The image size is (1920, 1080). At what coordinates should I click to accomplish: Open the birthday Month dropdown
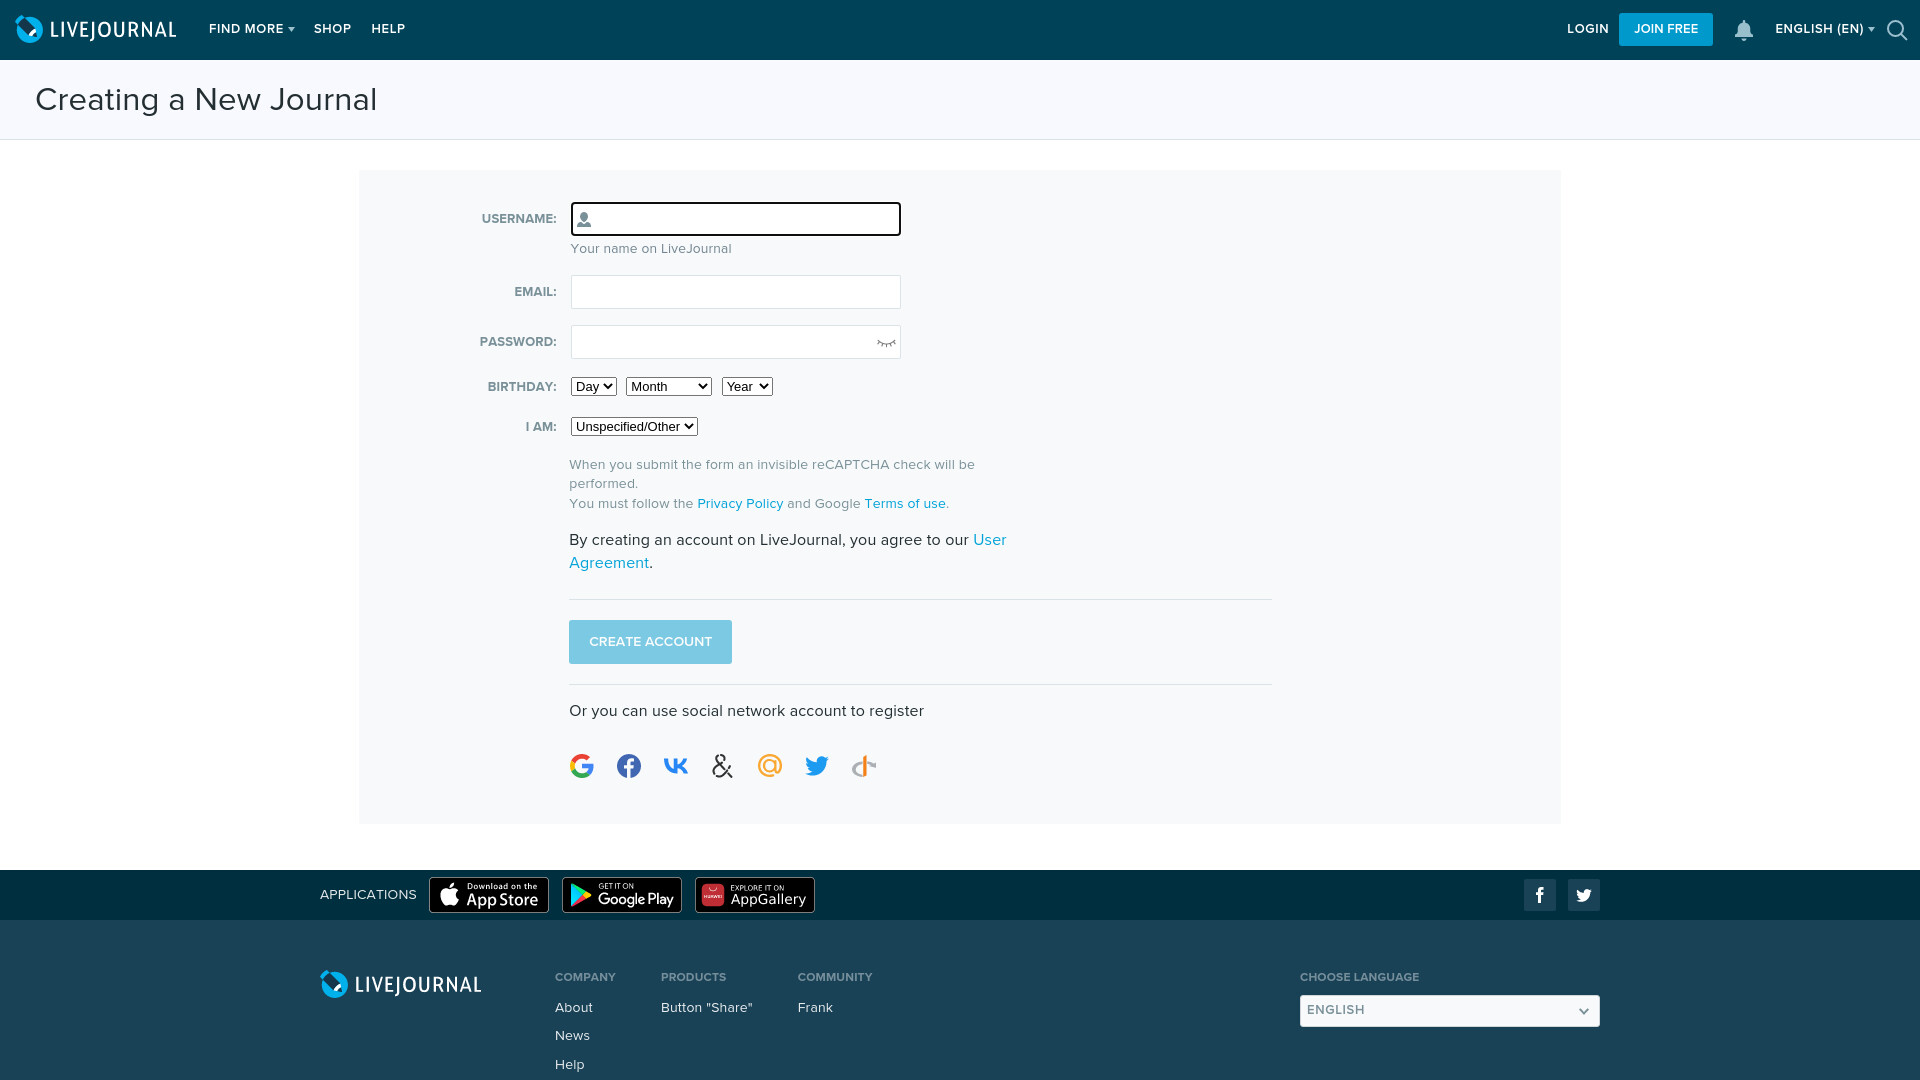[669, 387]
